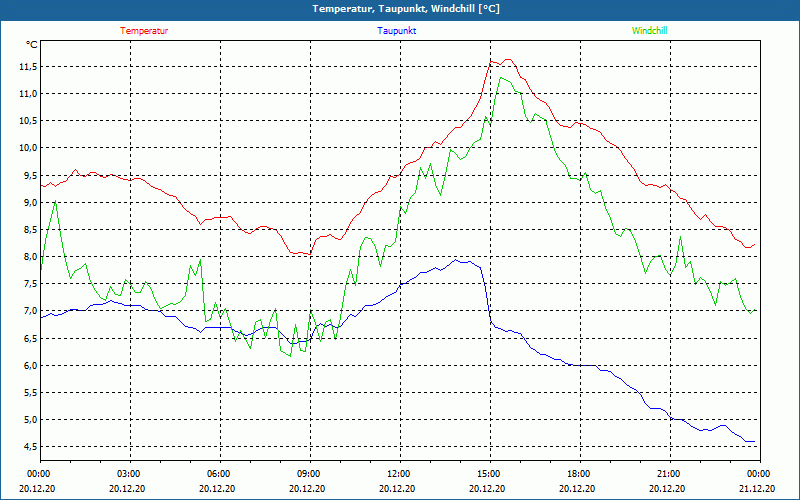Select the 8,5 y-axis value
This screenshot has height=500, width=800.
pos(30,230)
